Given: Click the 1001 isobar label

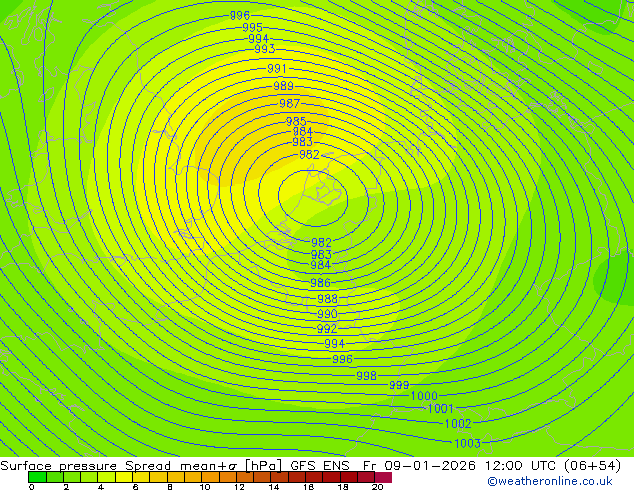Looking at the screenshot, I should (441, 409).
